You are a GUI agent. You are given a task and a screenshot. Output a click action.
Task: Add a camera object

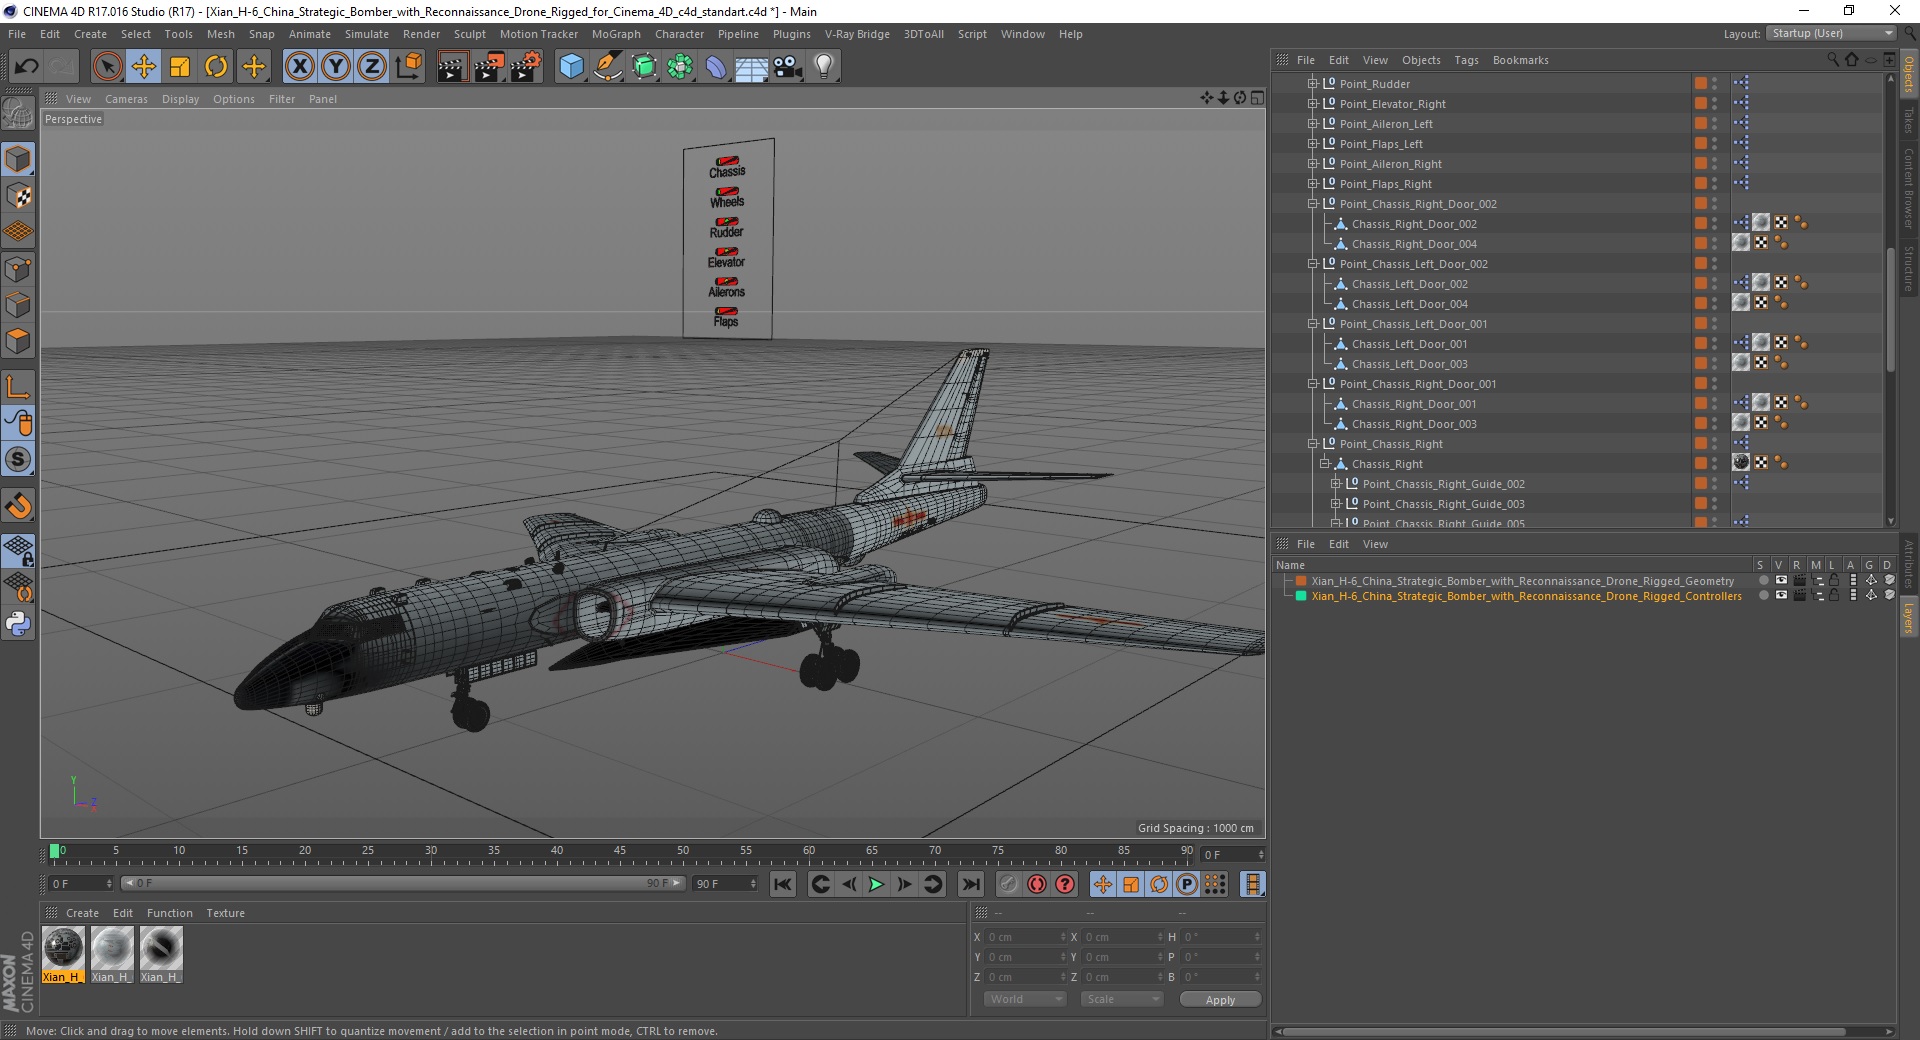point(788,67)
